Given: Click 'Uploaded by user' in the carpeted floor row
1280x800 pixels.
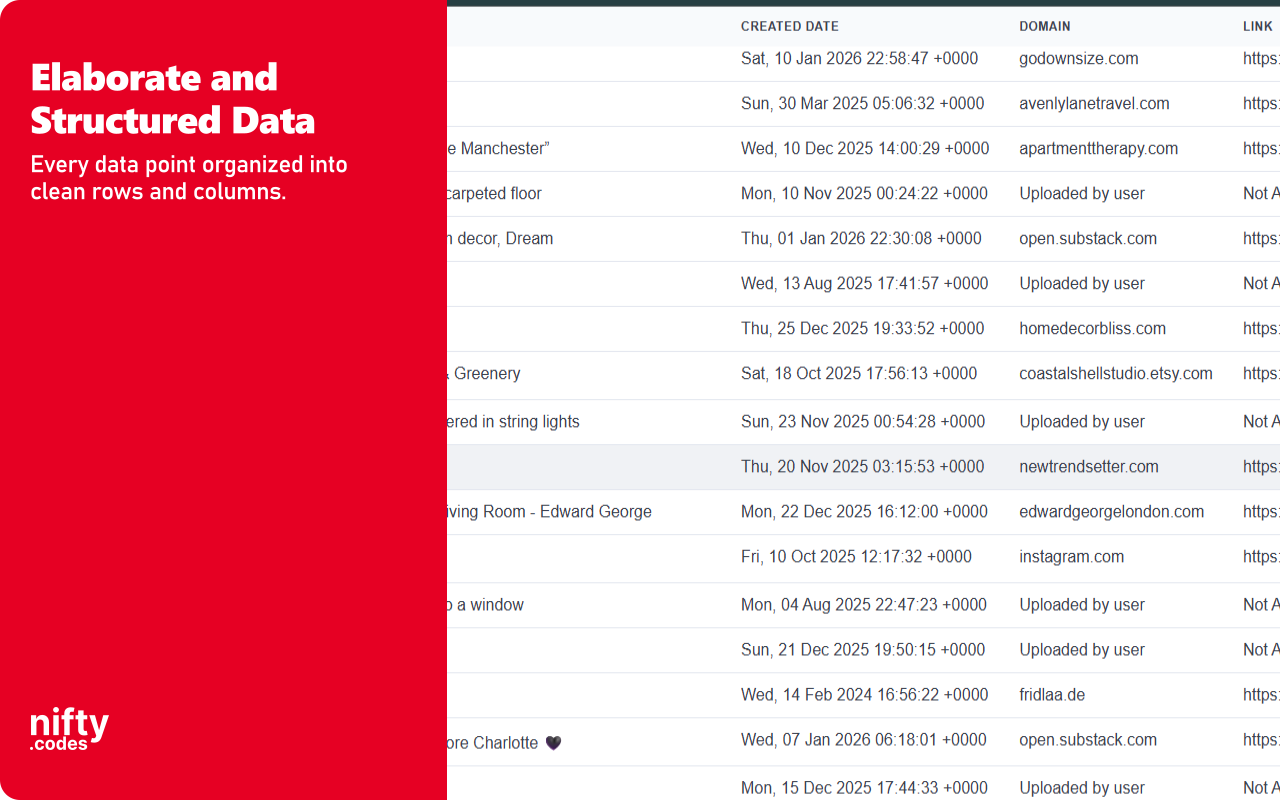Looking at the screenshot, I should (x=1082, y=193).
